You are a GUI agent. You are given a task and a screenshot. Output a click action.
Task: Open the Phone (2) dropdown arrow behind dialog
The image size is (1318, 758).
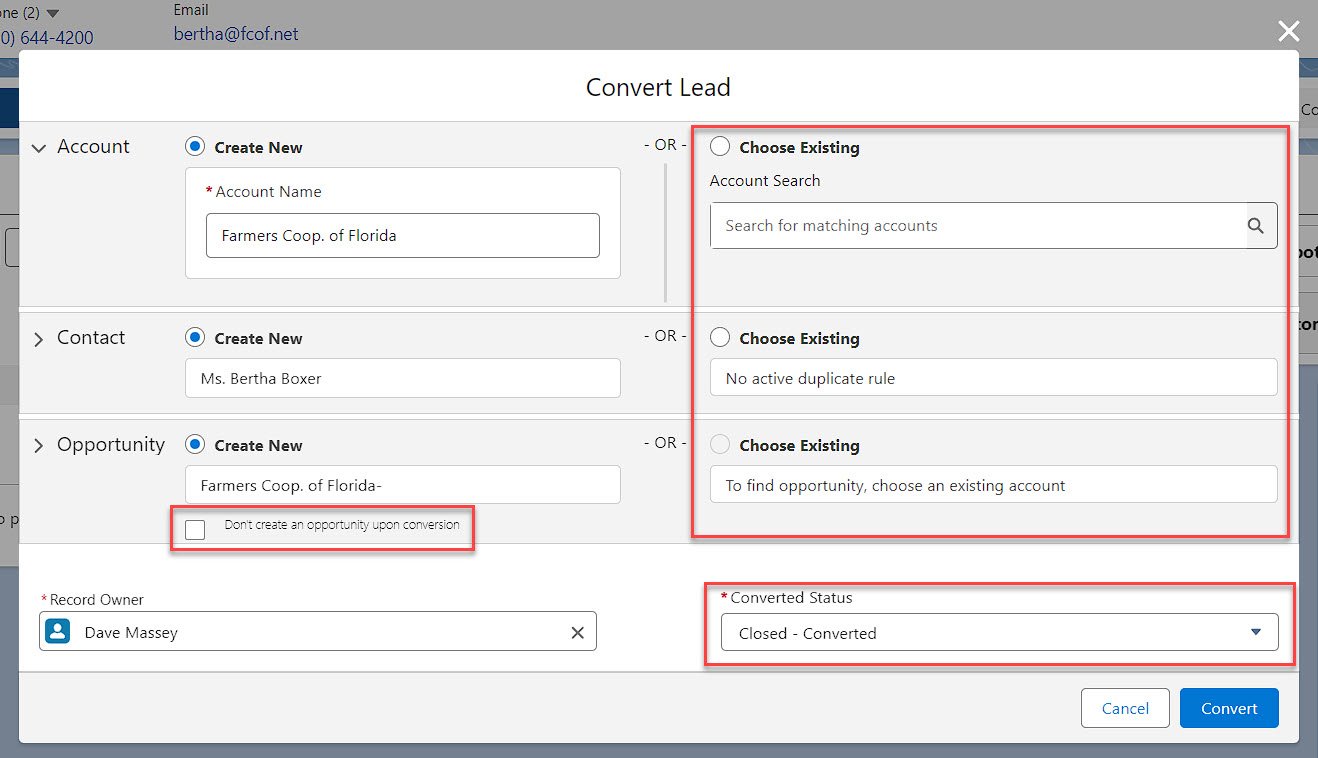53,13
